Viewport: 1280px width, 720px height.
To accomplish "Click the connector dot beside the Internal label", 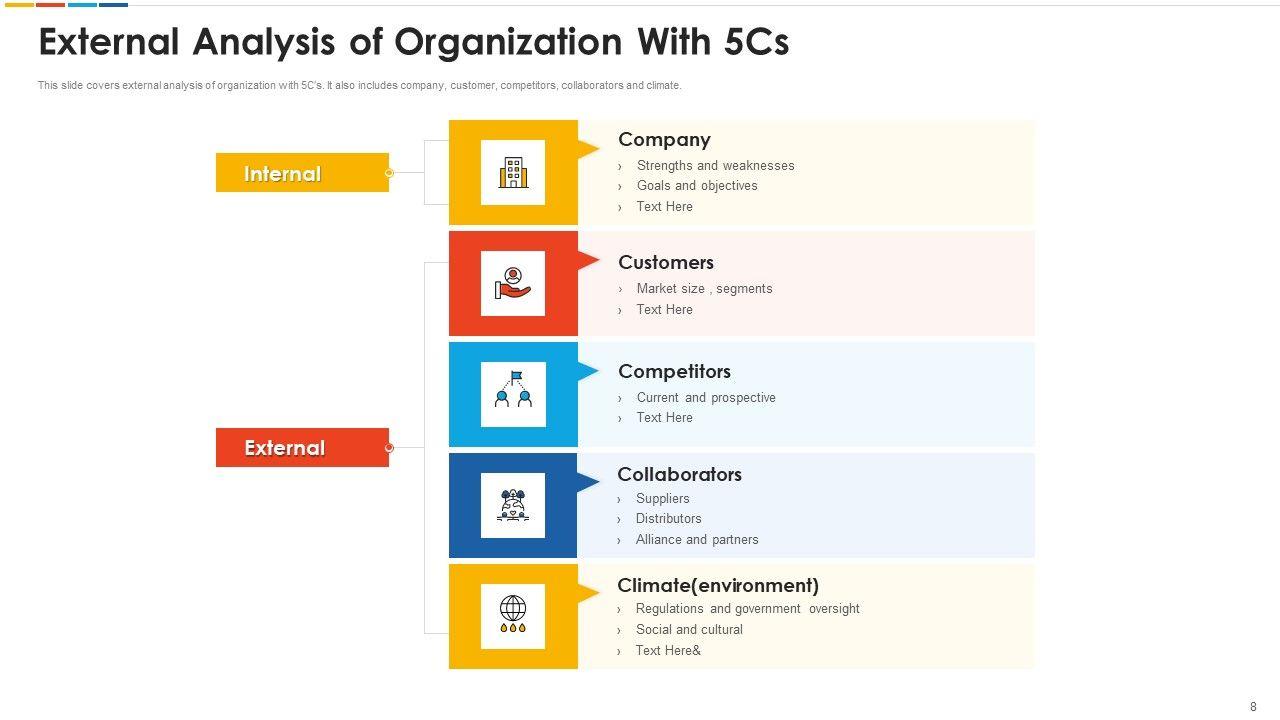I will pos(389,173).
